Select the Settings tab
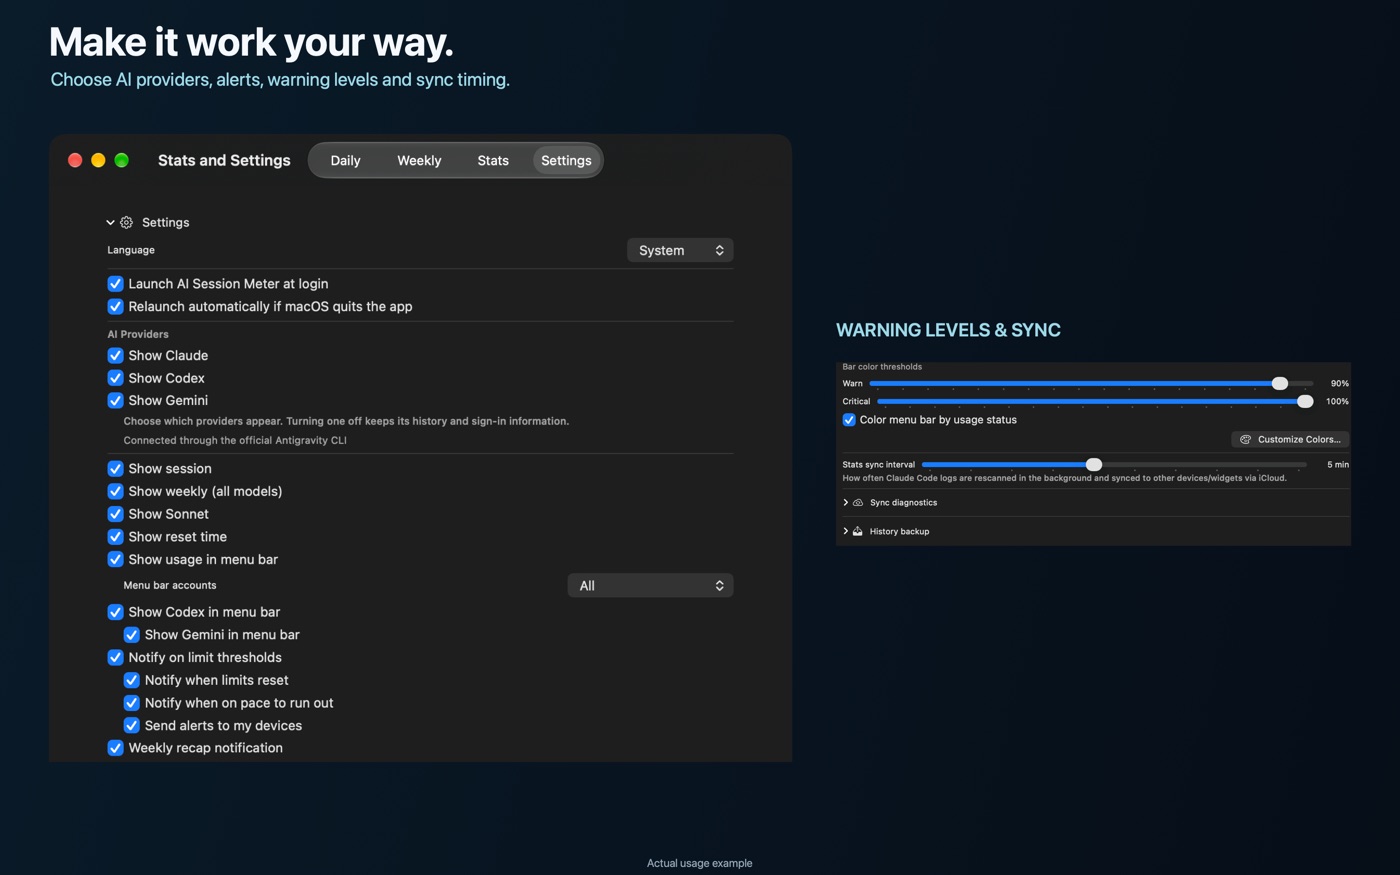1400x875 pixels. [x=566, y=160]
